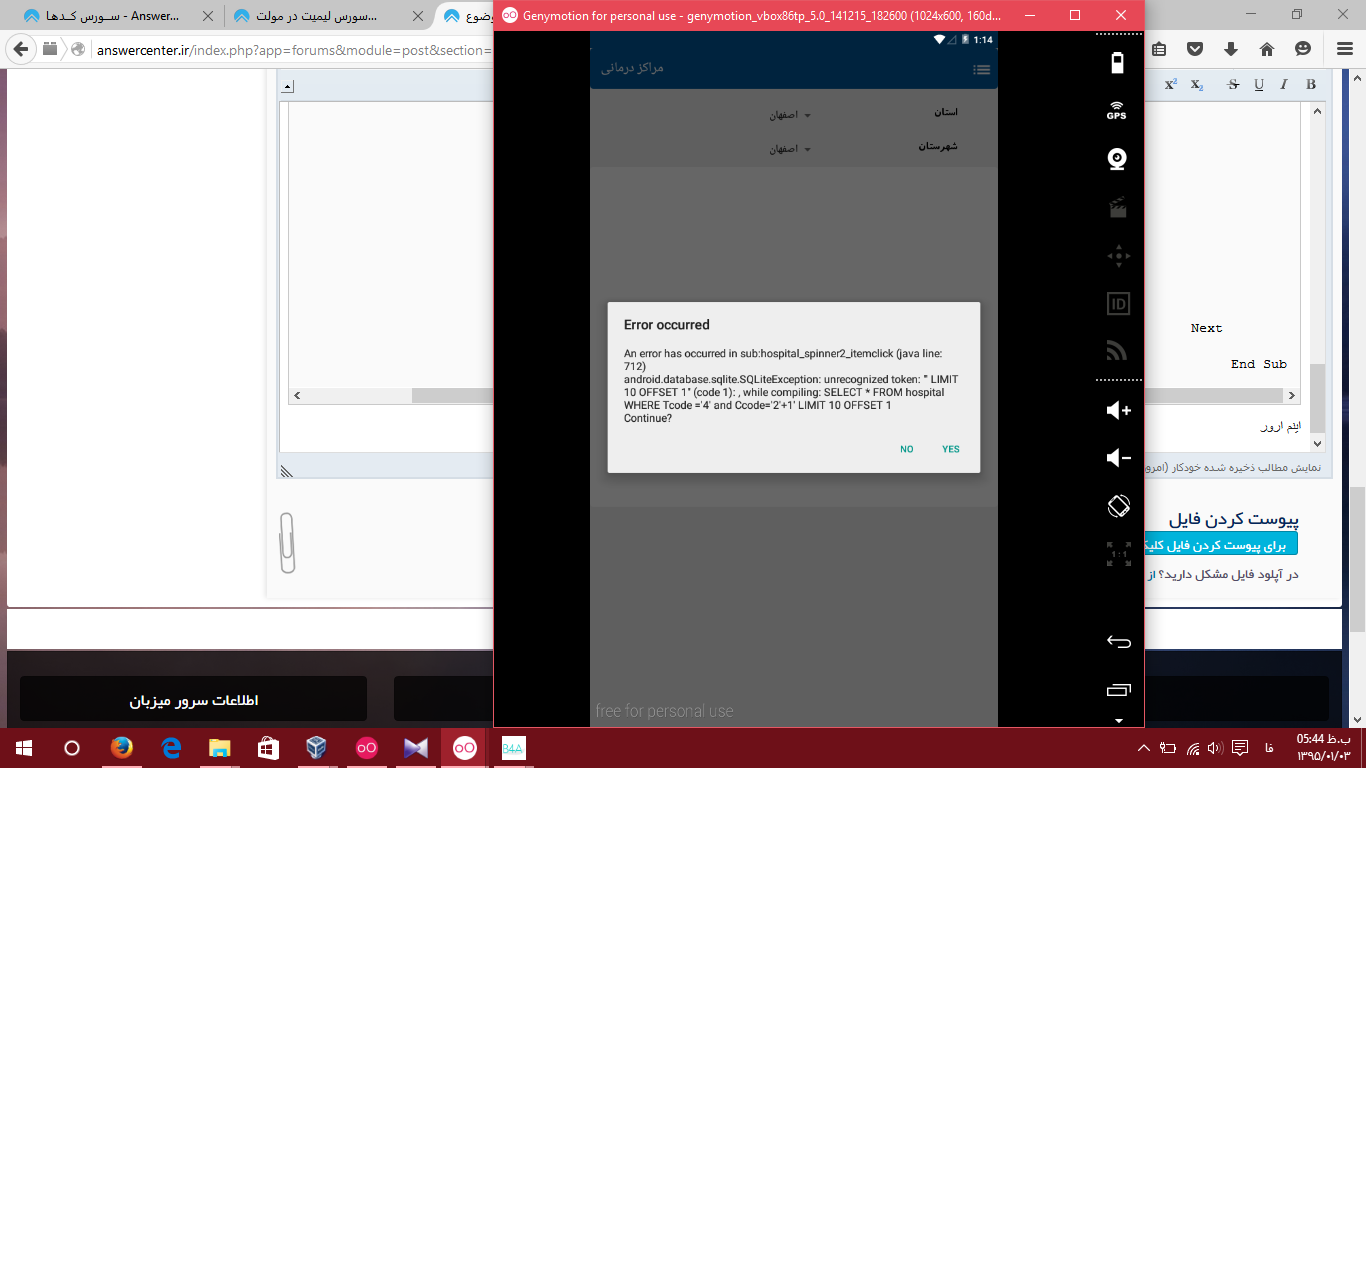Switch to the سورس لیمیت در مولت tab
Image resolution: width=1366 pixels, height=1280 pixels.
(x=318, y=16)
